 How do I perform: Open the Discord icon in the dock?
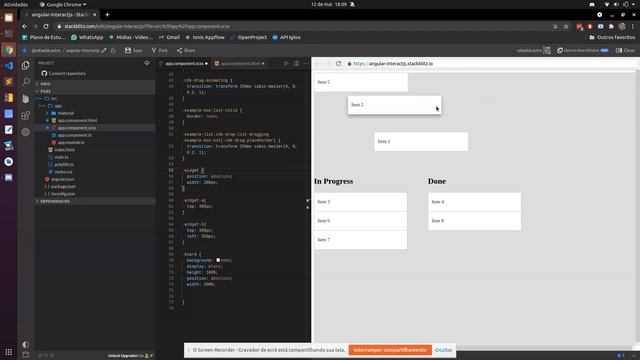(9, 178)
